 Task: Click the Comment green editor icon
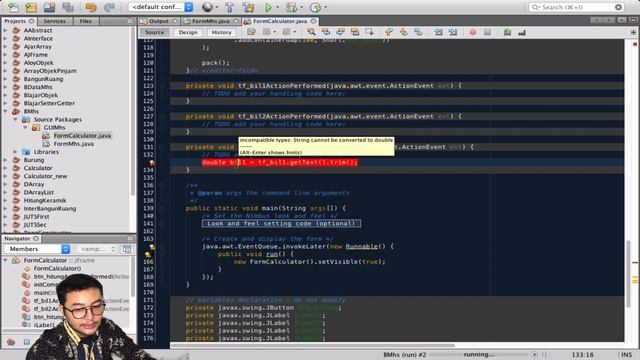click(507, 32)
